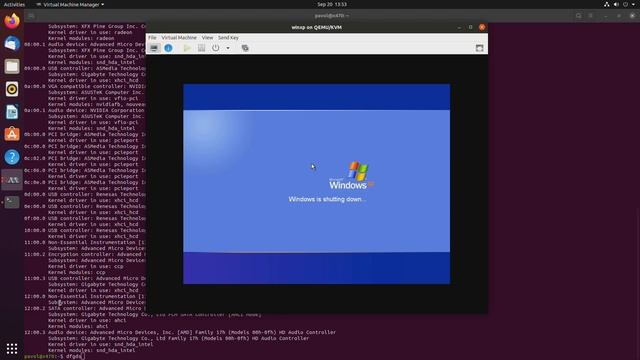Click Activities in the top bar
The height and width of the screenshot is (360, 640).
tap(14, 4)
